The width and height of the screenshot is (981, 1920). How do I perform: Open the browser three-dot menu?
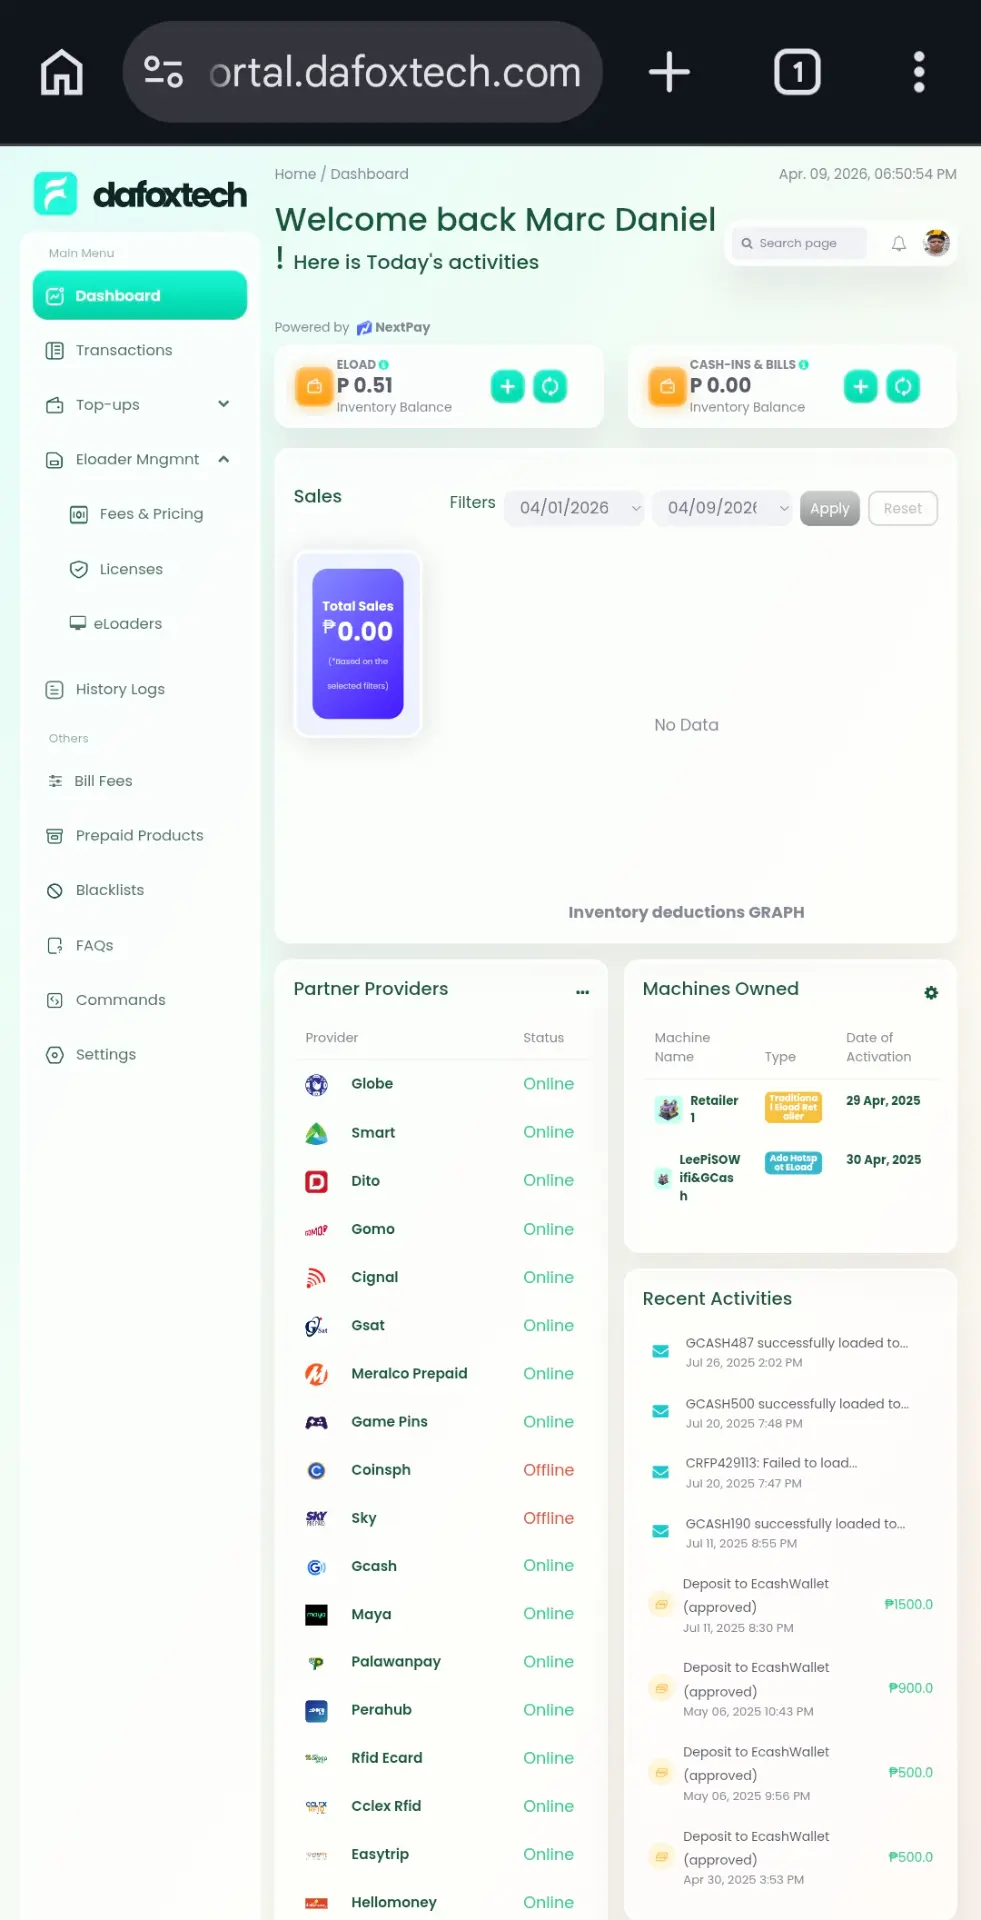[919, 72]
